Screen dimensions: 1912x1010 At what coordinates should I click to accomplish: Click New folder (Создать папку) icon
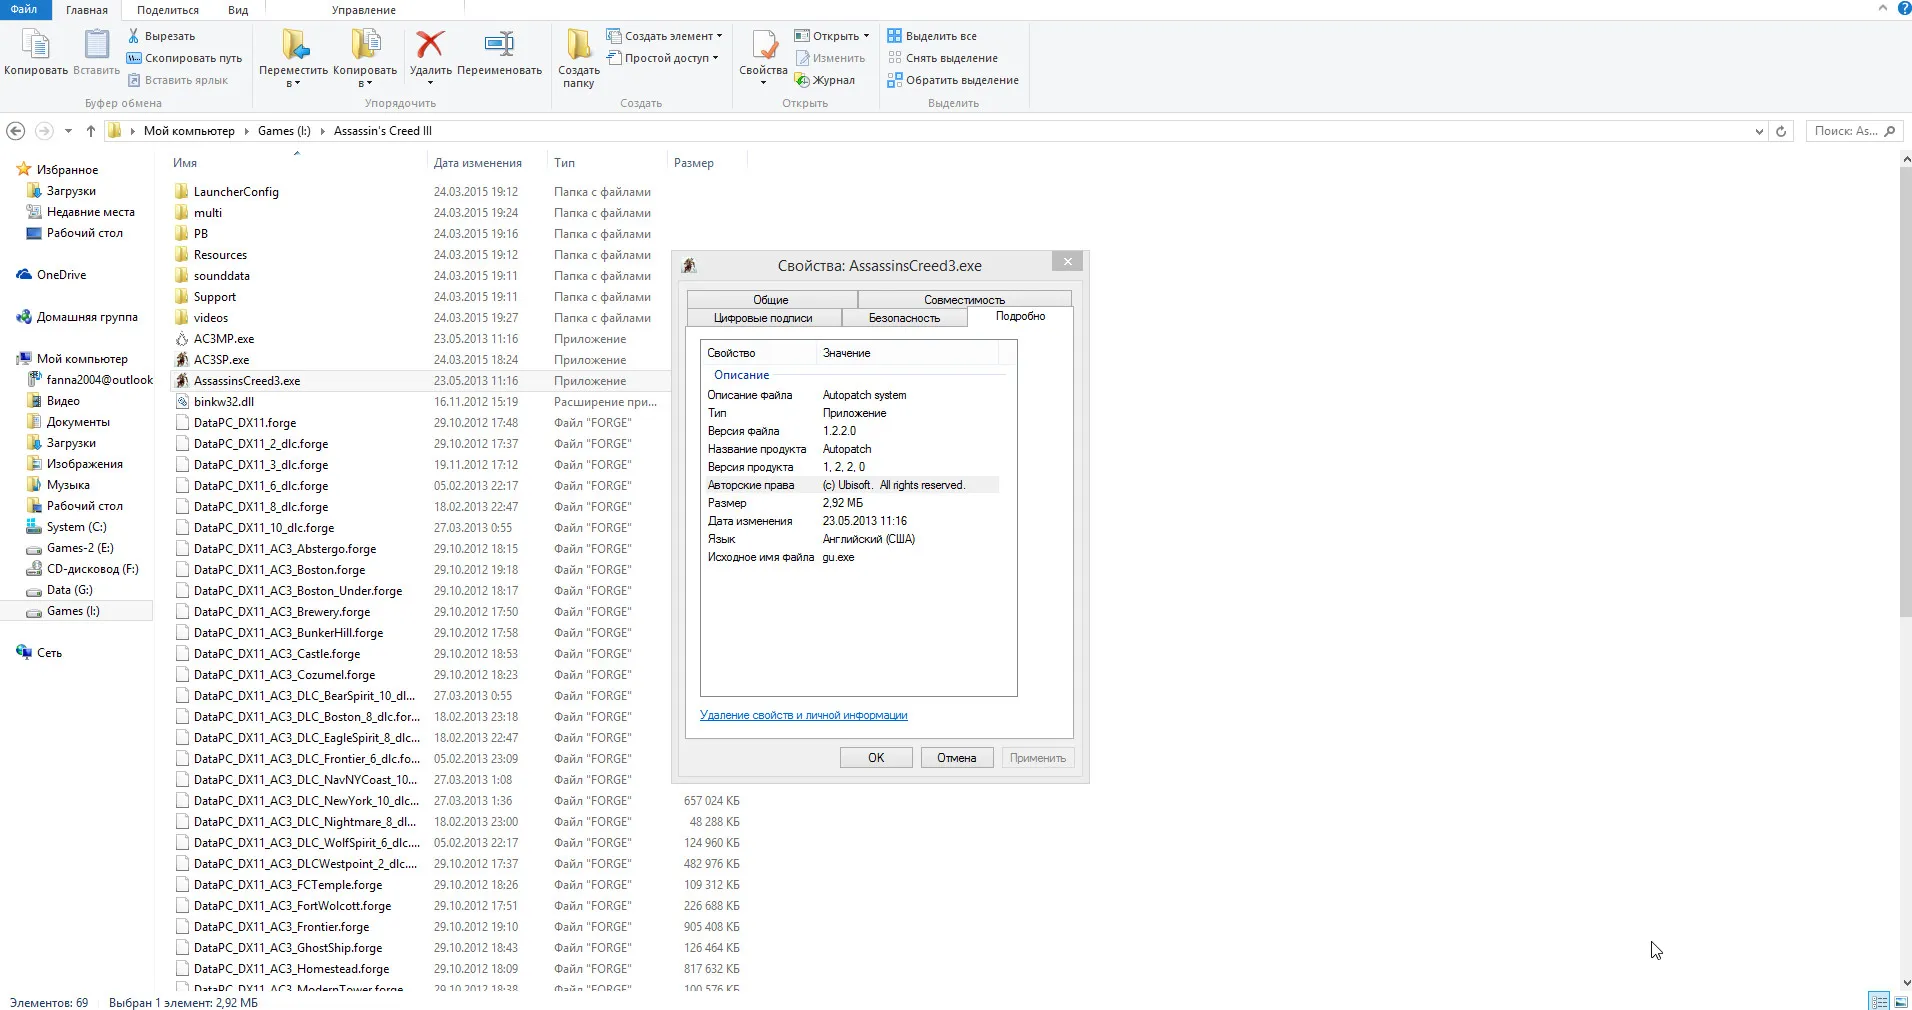coord(579,45)
